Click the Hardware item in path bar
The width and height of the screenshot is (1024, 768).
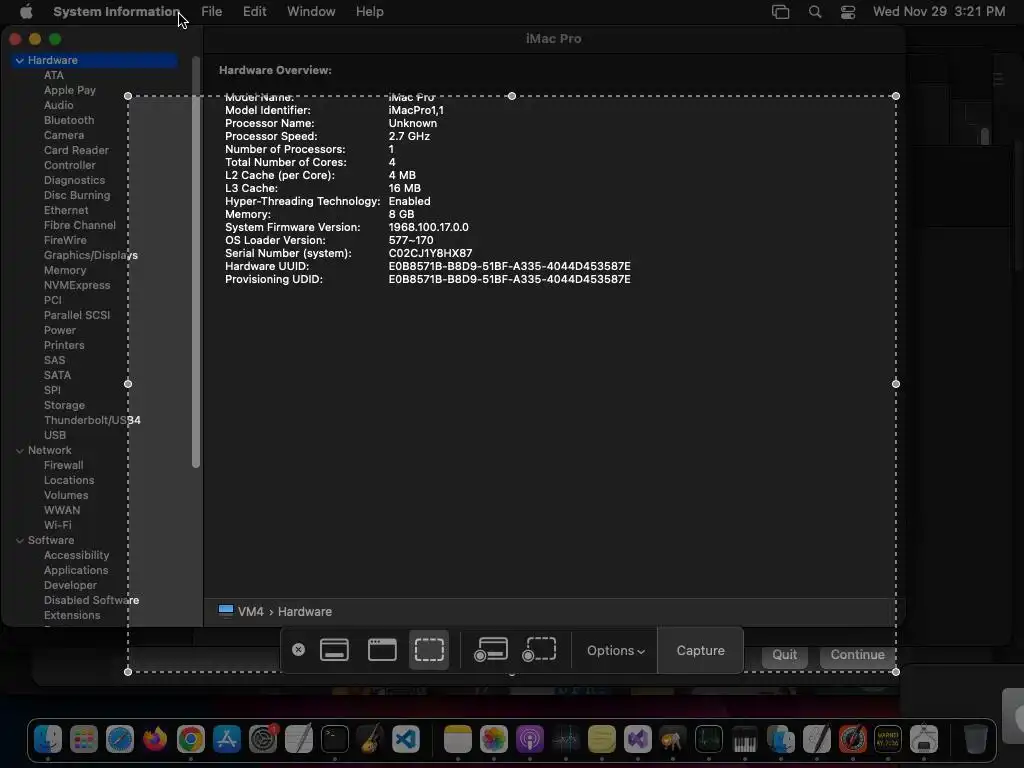[x=305, y=612]
